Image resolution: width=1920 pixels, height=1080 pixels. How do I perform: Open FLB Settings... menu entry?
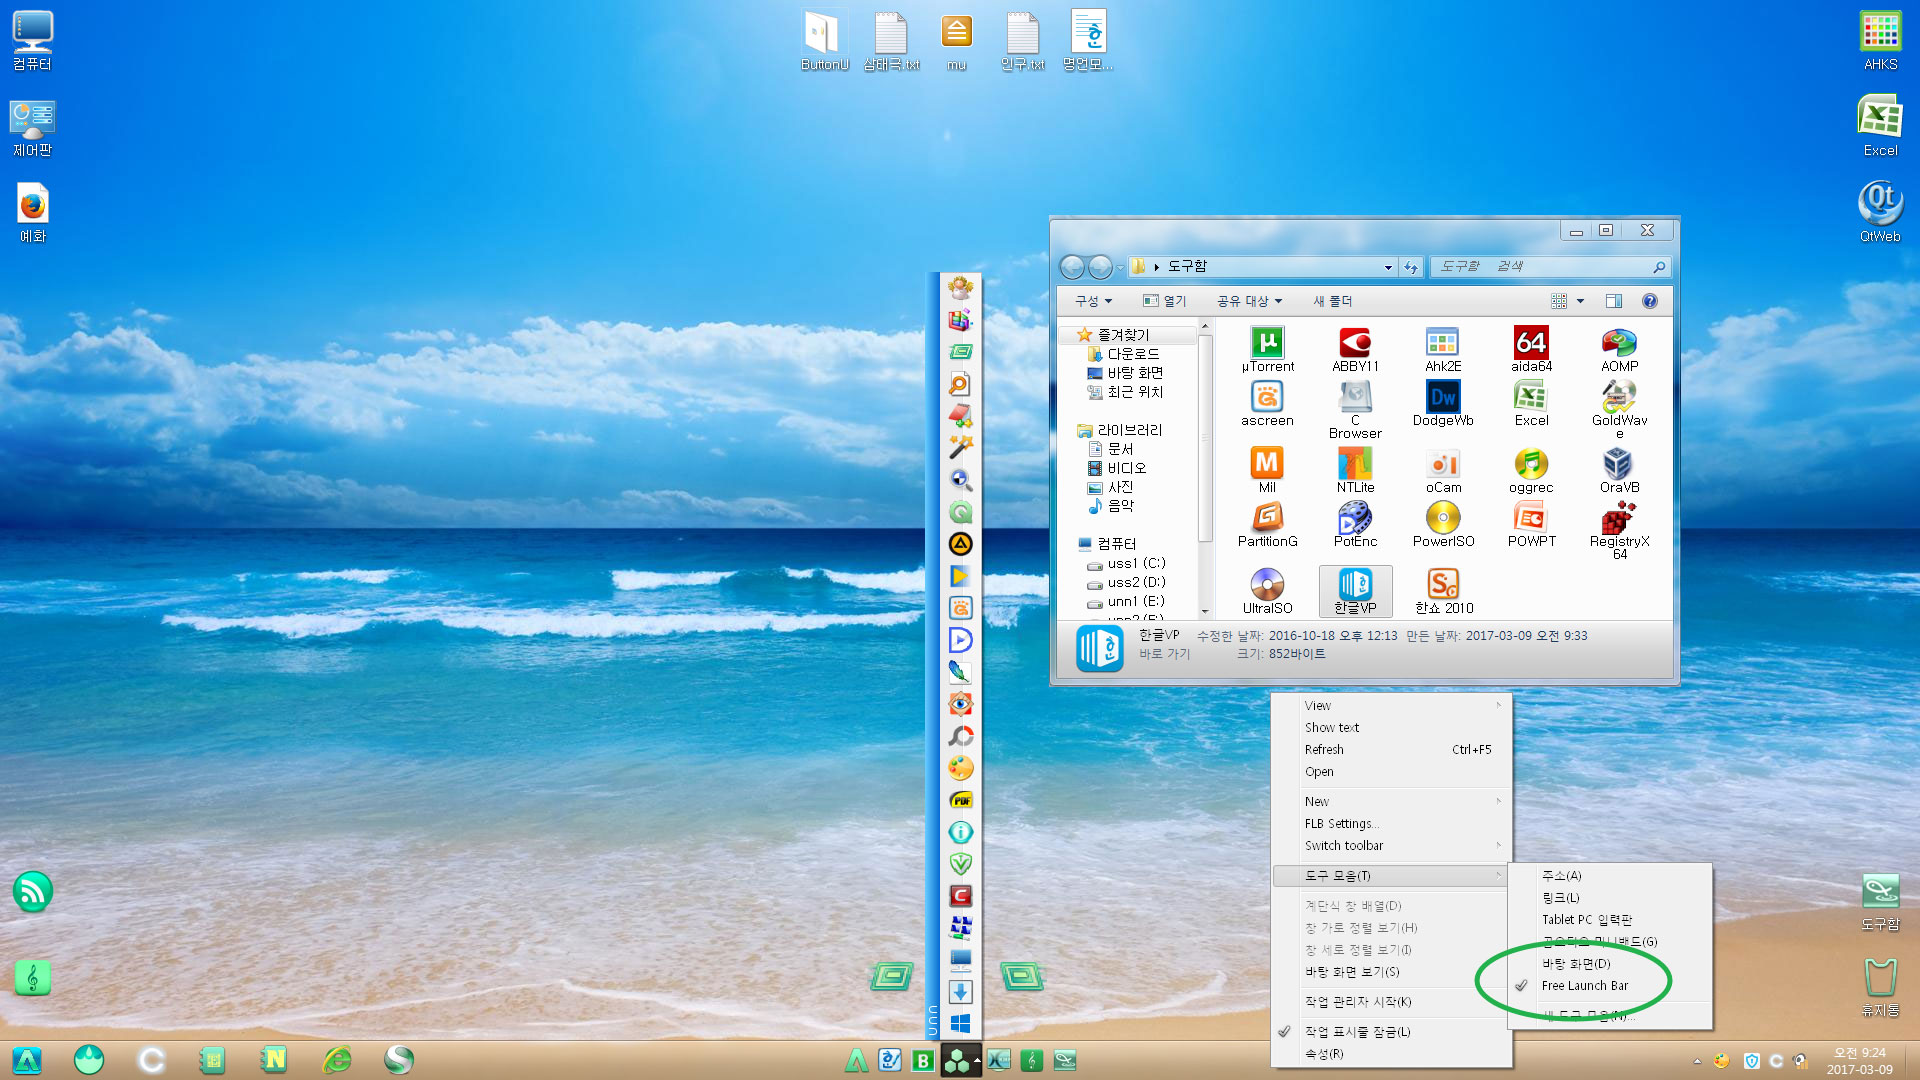coord(1391,824)
